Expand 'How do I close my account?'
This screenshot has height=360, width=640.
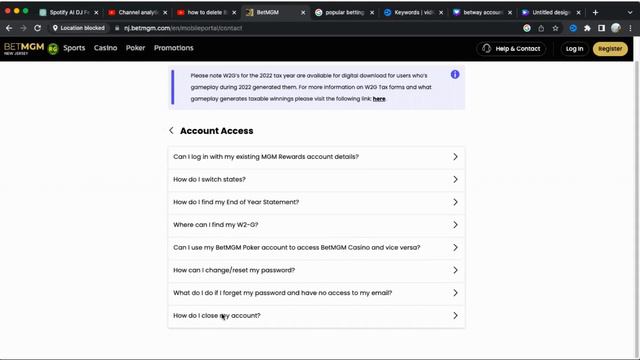316,316
